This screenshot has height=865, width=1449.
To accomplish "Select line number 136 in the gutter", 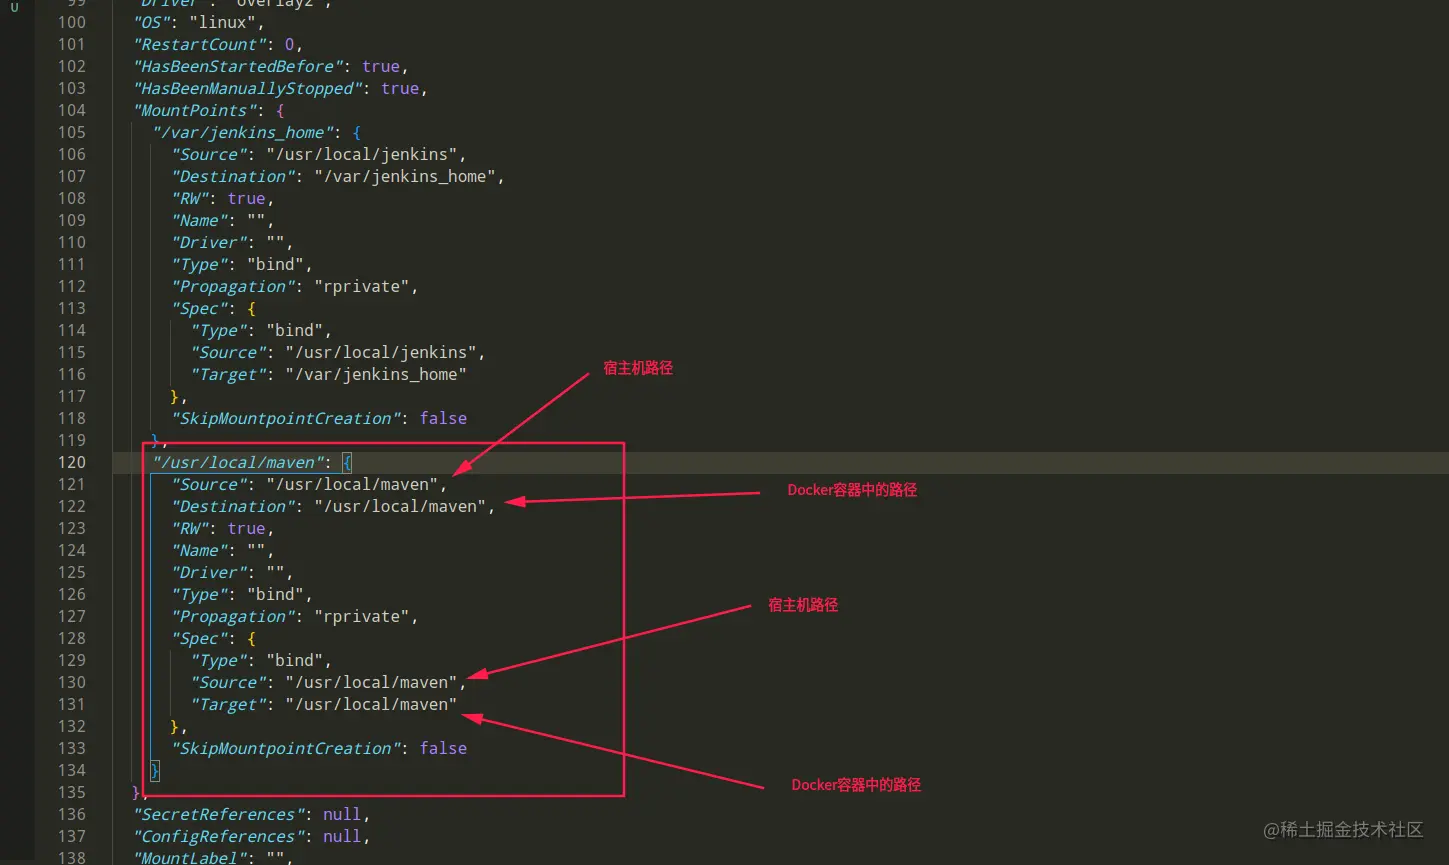I will tap(72, 814).
